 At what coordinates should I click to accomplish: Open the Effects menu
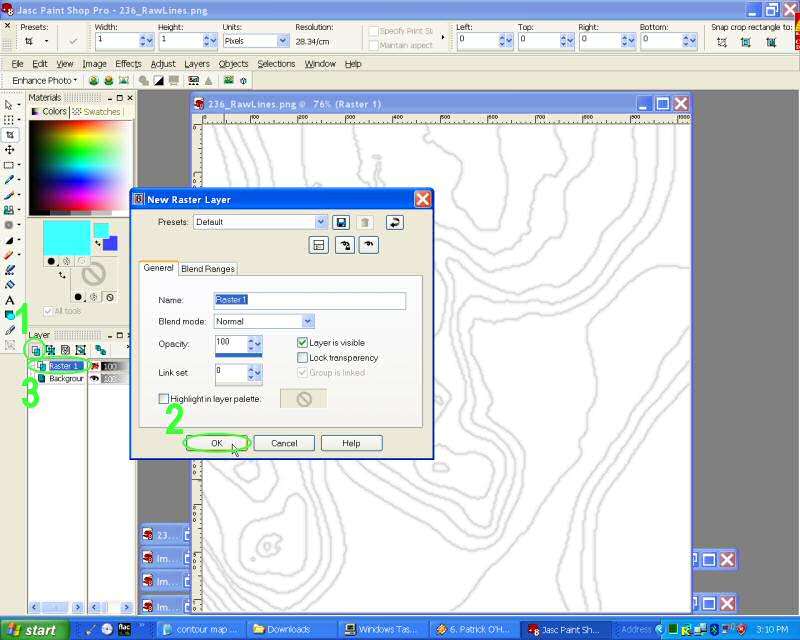click(x=128, y=64)
